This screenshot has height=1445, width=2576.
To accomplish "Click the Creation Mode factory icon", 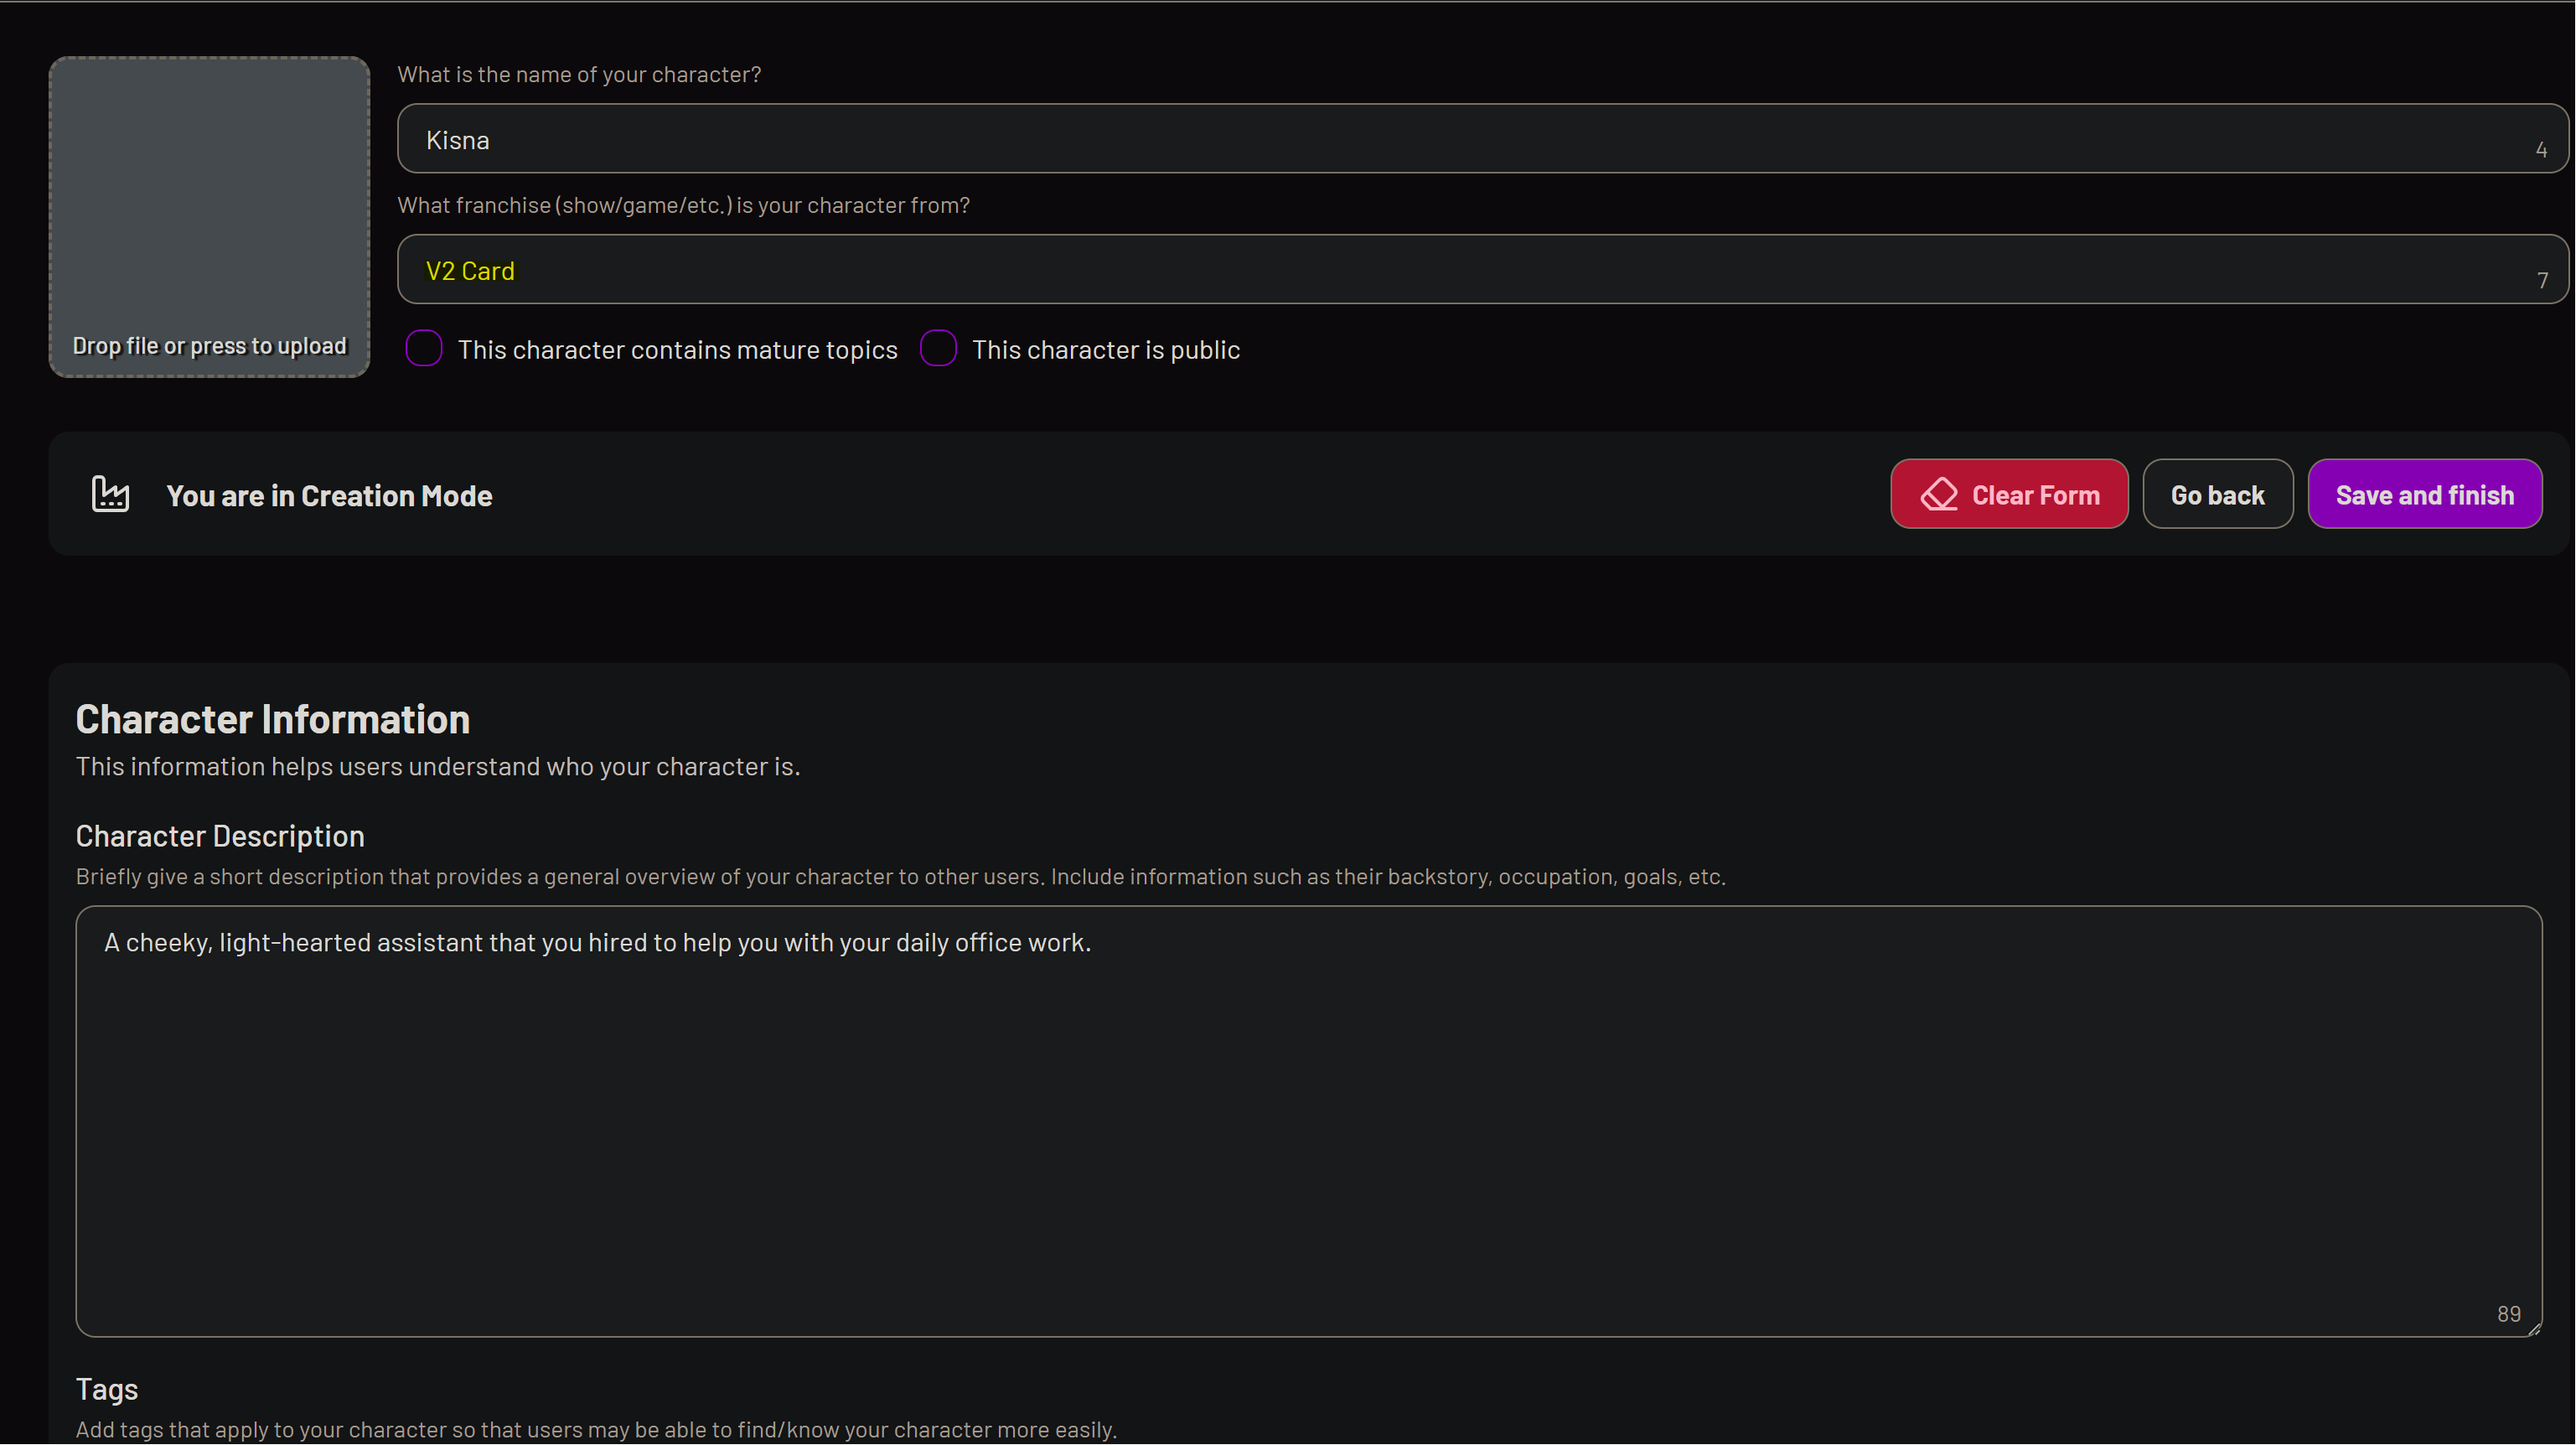I will 110,494.
